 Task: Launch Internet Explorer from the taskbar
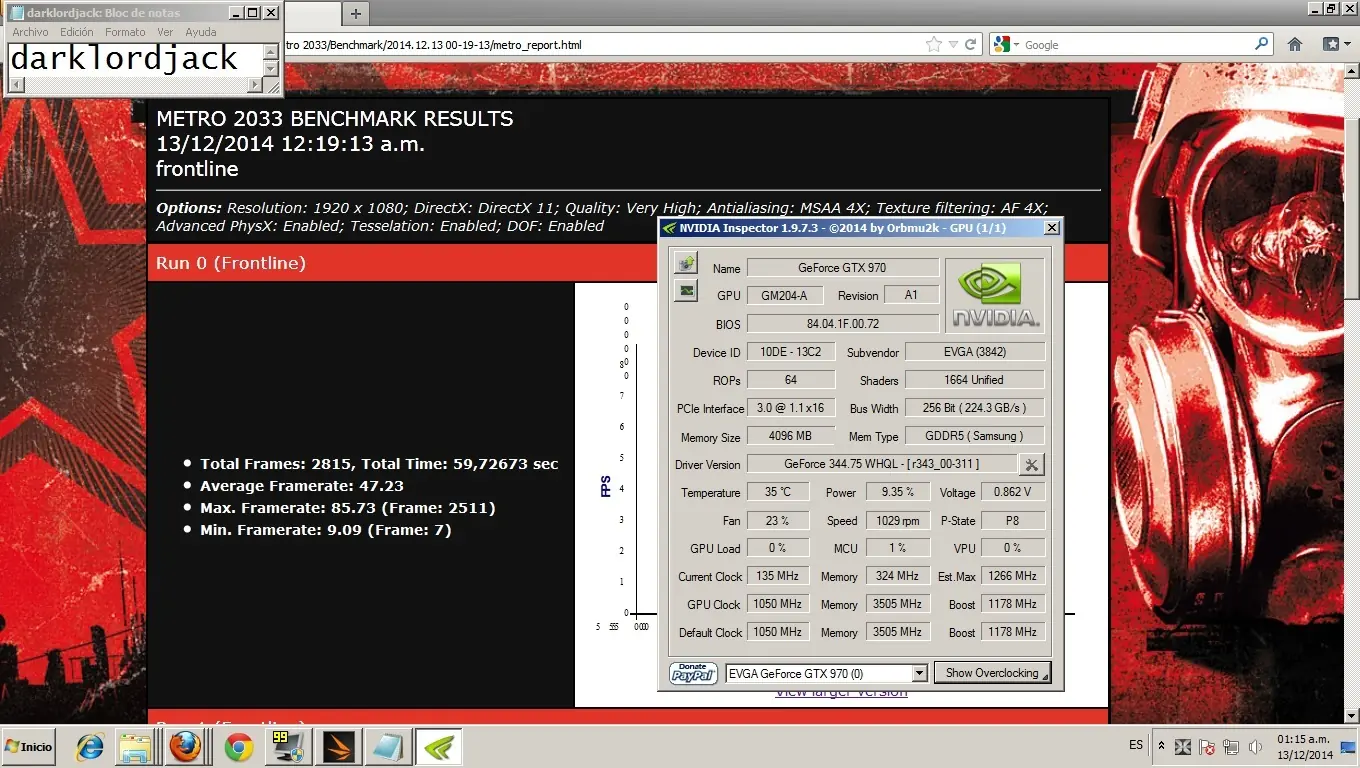90,747
